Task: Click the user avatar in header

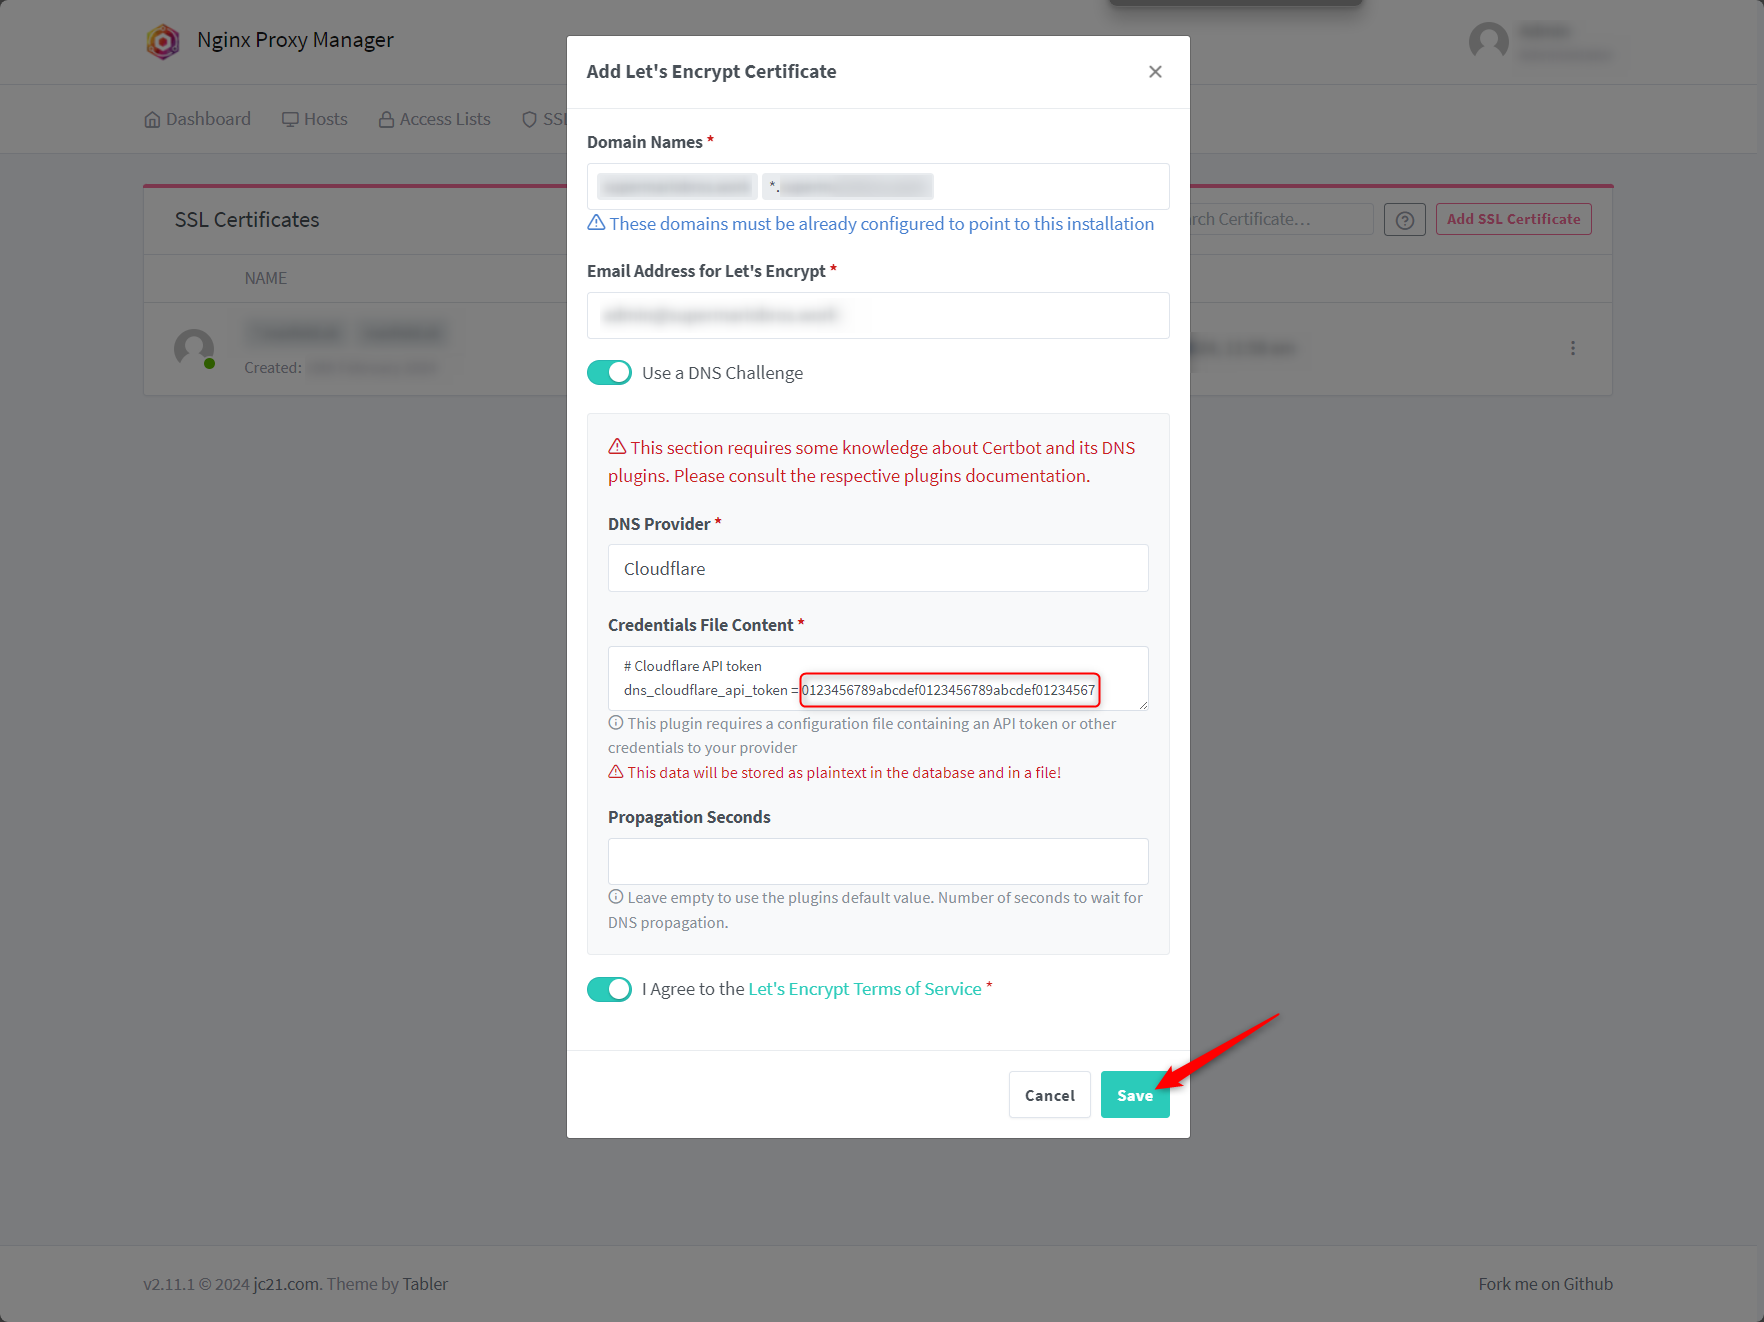Action: (1488, 41)
